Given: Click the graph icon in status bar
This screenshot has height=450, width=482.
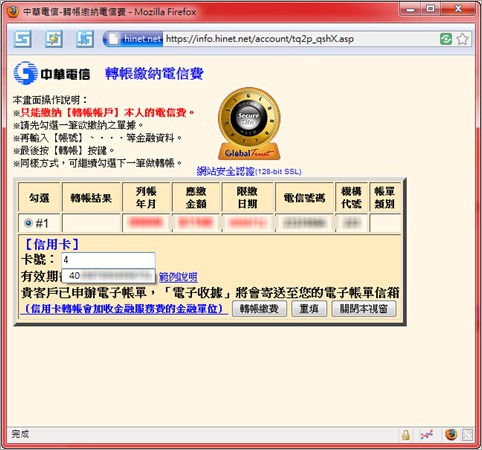Looking at the screenshot, I should click(426, 435).
